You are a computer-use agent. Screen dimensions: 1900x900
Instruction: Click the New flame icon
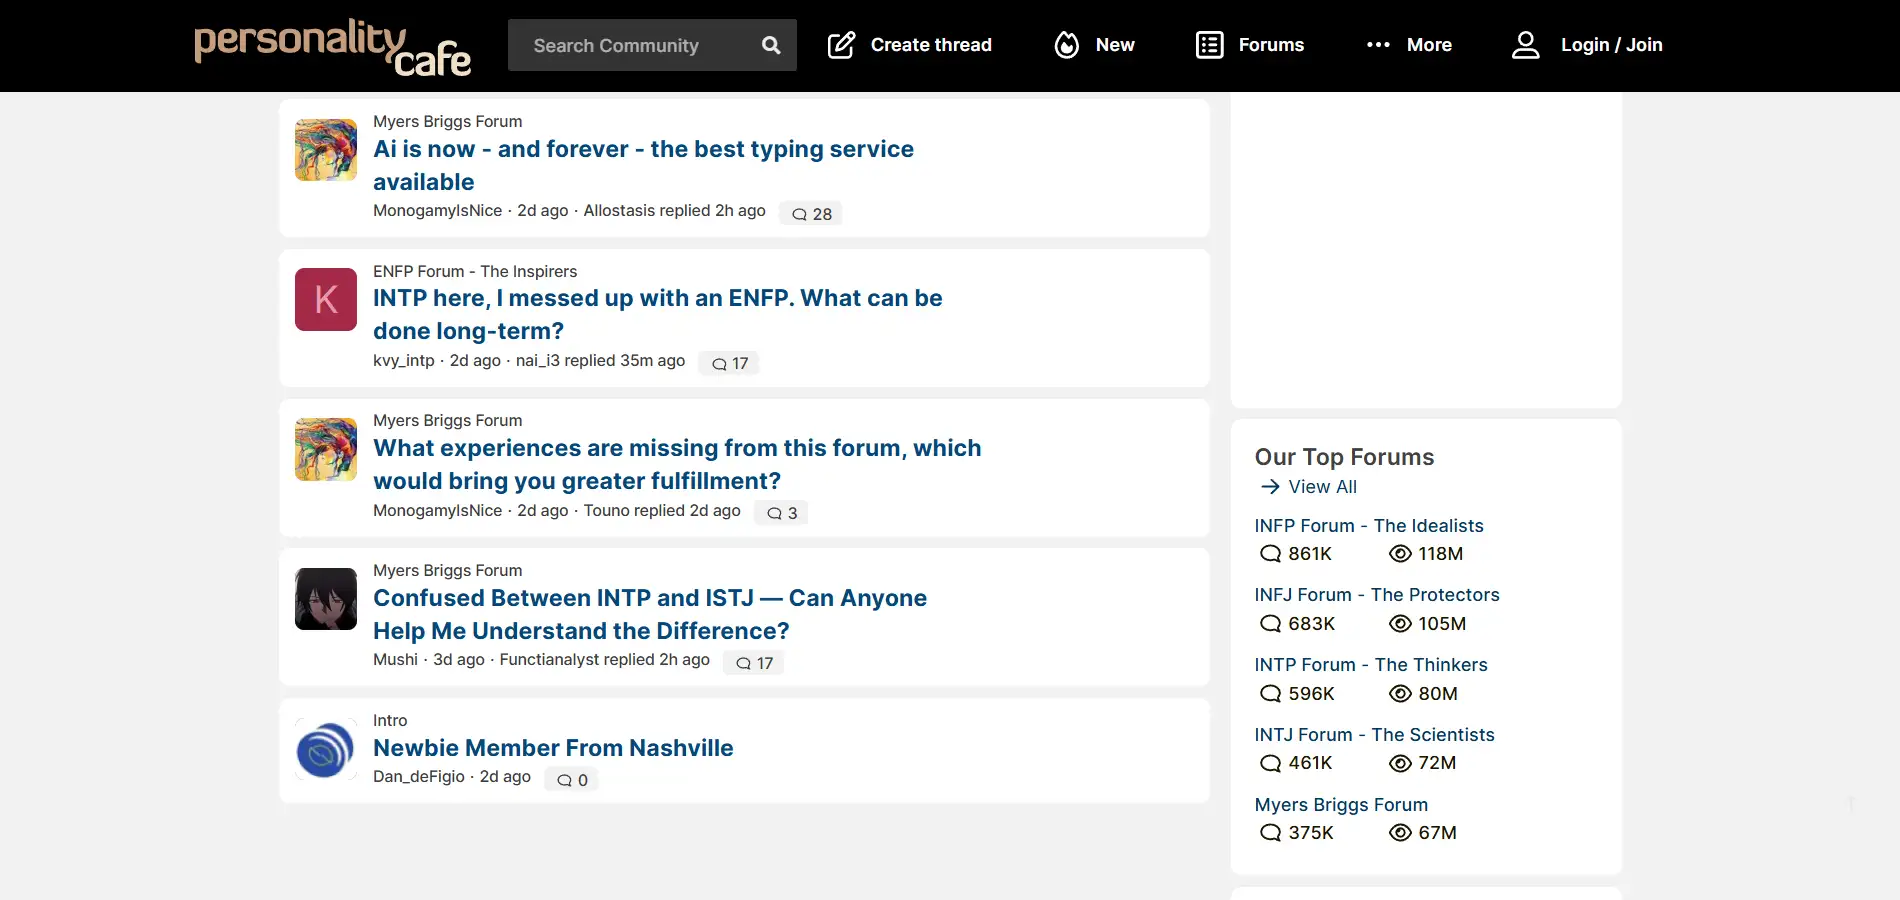pyautogui.click(x=1067, y=45)
